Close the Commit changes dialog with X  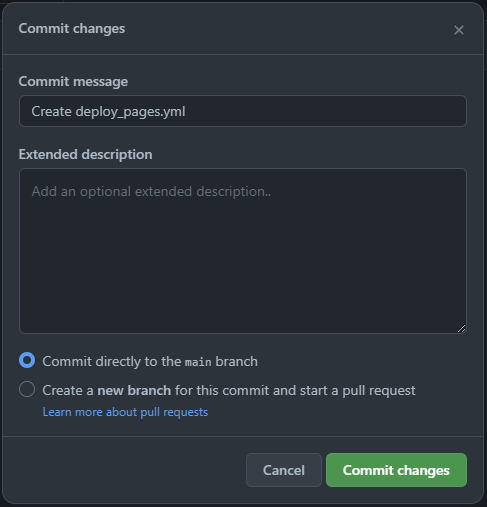coord(459,30)
